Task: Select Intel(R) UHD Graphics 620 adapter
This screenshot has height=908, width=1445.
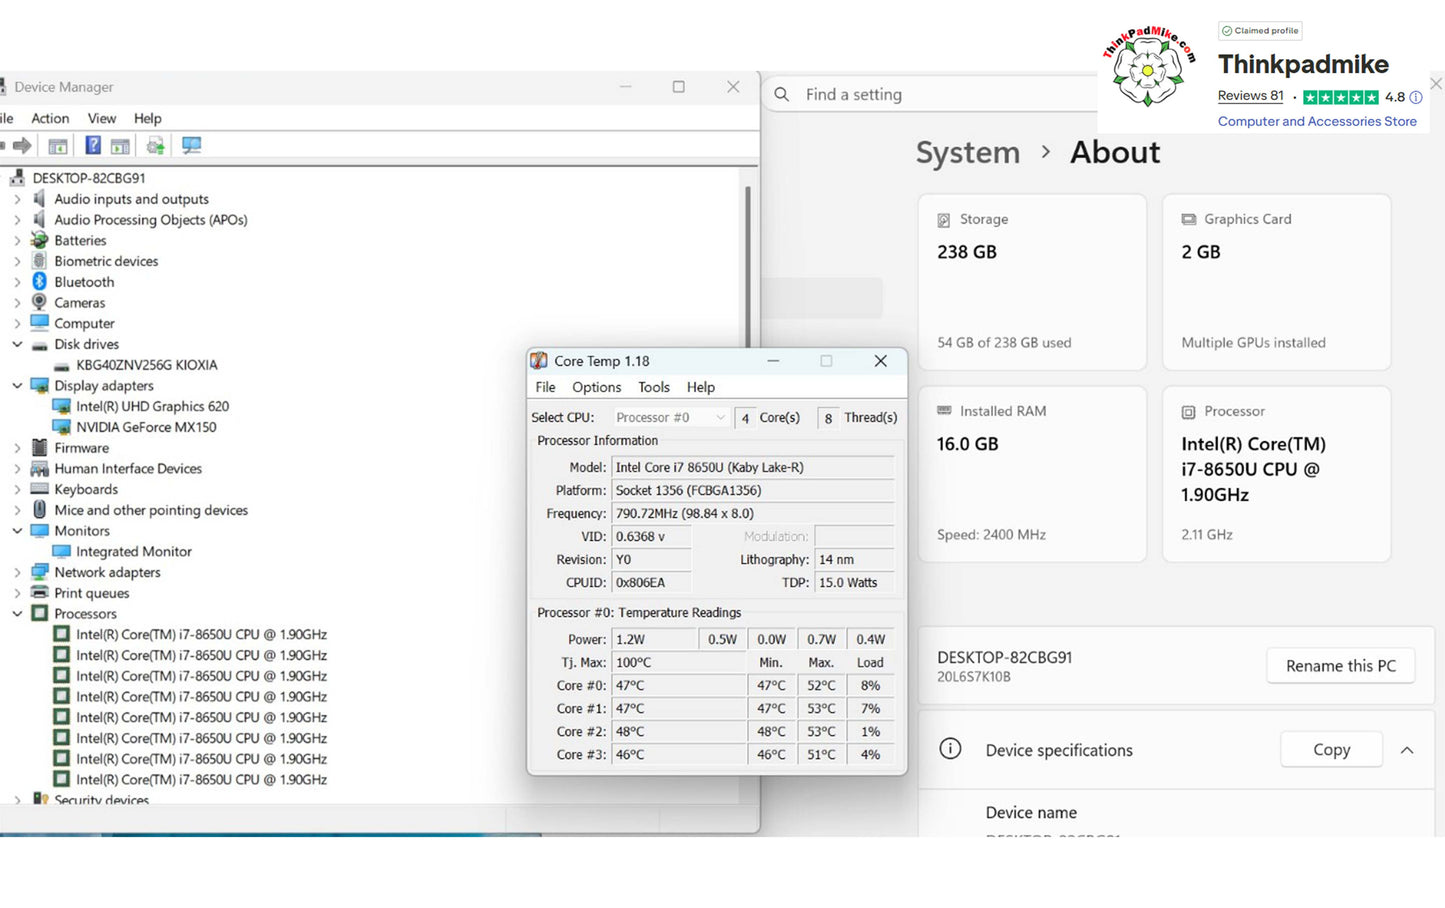Action: click(153, 406)
